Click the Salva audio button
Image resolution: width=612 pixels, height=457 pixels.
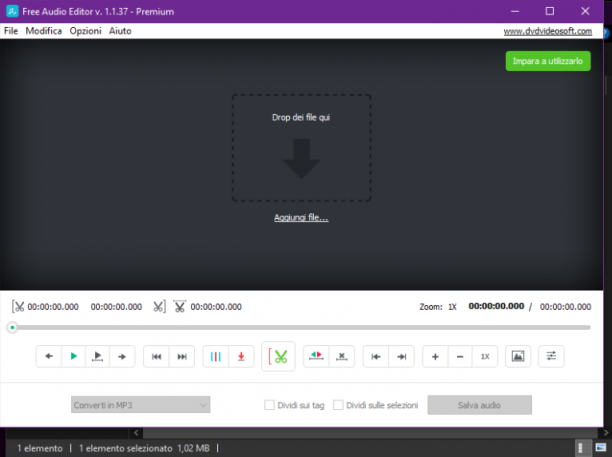pos(479,405)
